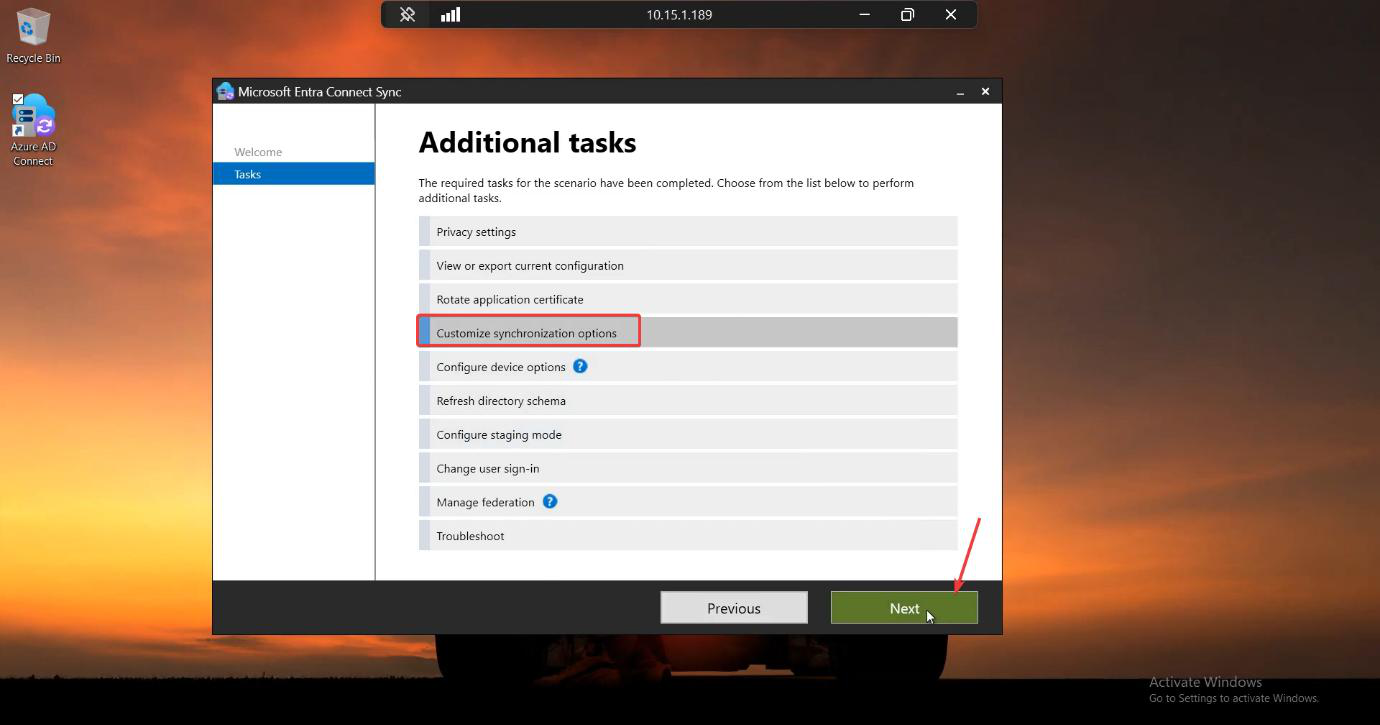1380x725 pixels.
Task: Click the pin icon in remote session bar
Action: [407, 15]
